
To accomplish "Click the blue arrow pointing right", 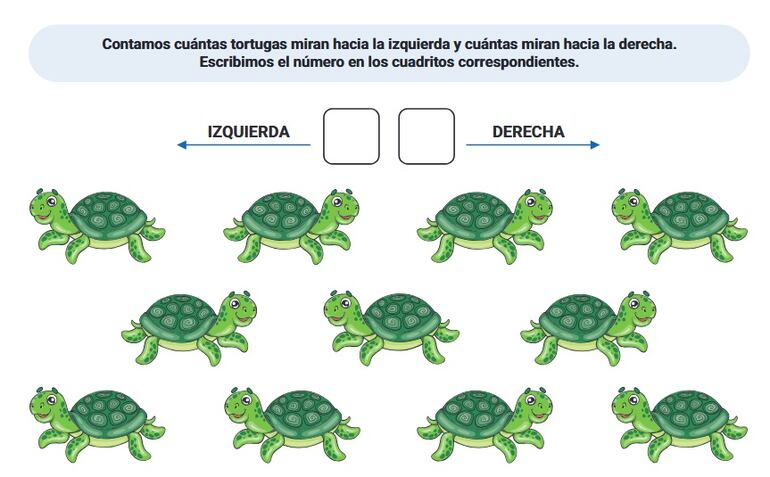I will tap(533, 144).
